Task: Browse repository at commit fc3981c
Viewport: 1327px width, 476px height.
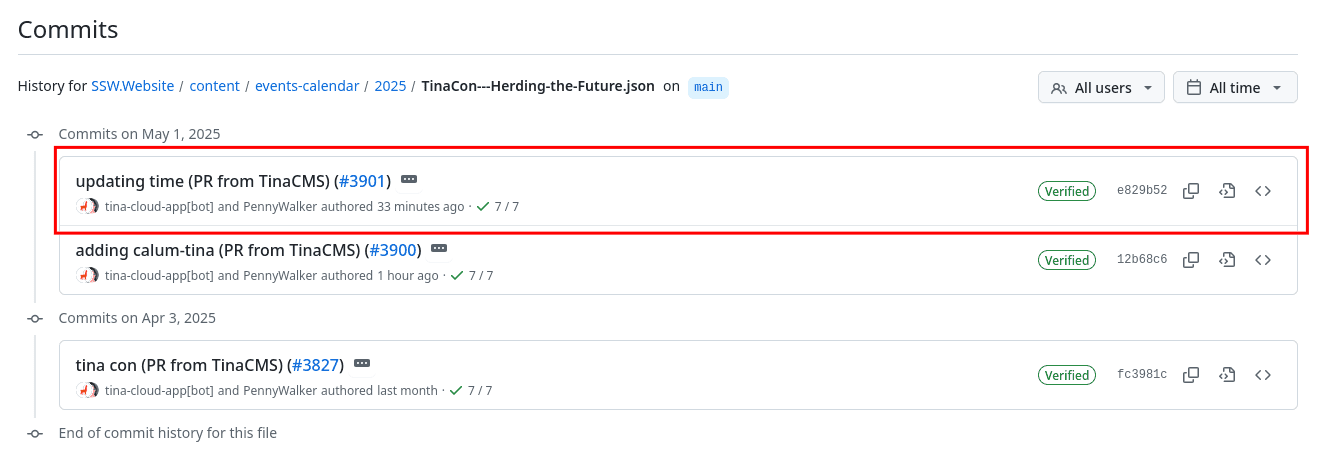Action: tap(1263, 375)
